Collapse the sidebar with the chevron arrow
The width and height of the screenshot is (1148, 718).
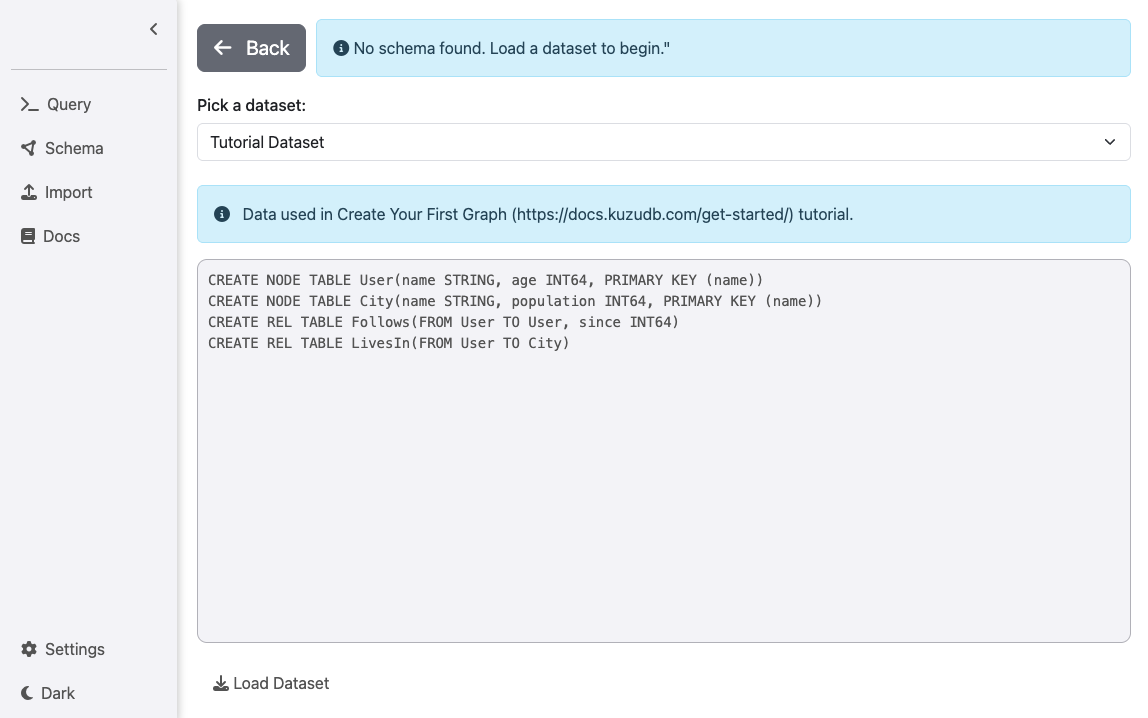point(154,29)
